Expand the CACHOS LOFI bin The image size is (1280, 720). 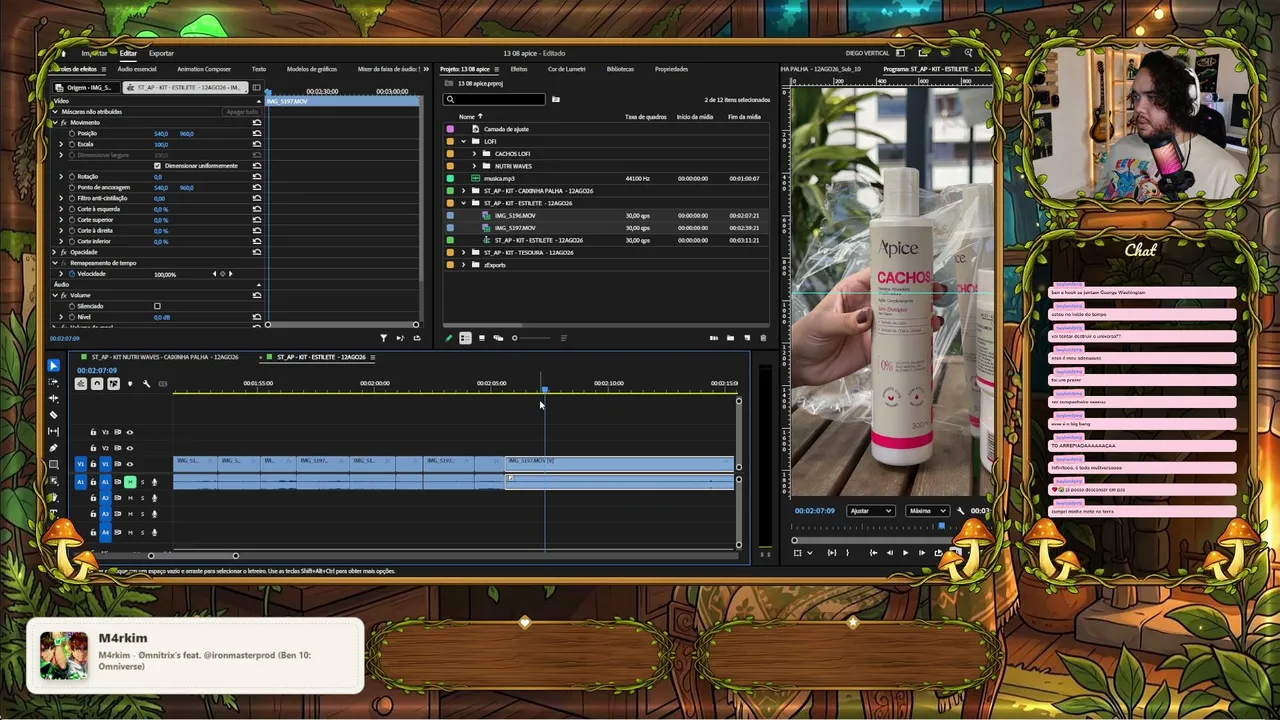point(474,154)
